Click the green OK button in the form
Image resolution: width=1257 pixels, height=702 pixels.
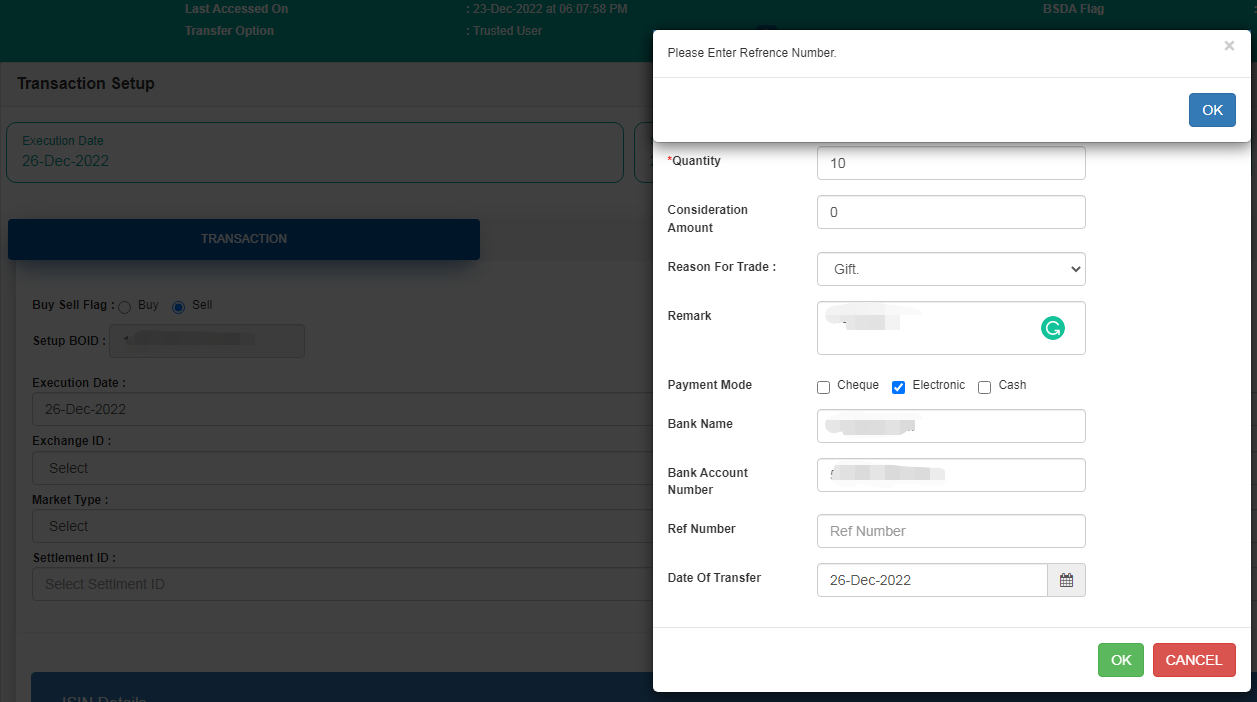pos(1121,660)
